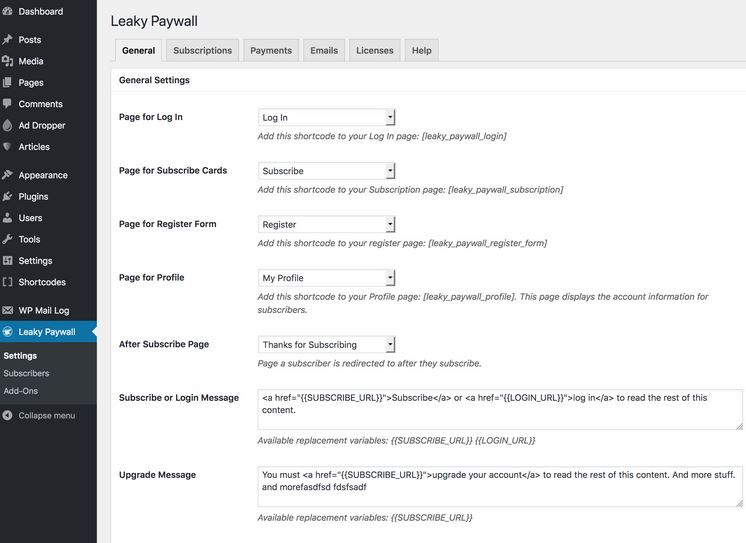Screen dimensions: 746x543
Task: Select the General tab
Action: 138,50
